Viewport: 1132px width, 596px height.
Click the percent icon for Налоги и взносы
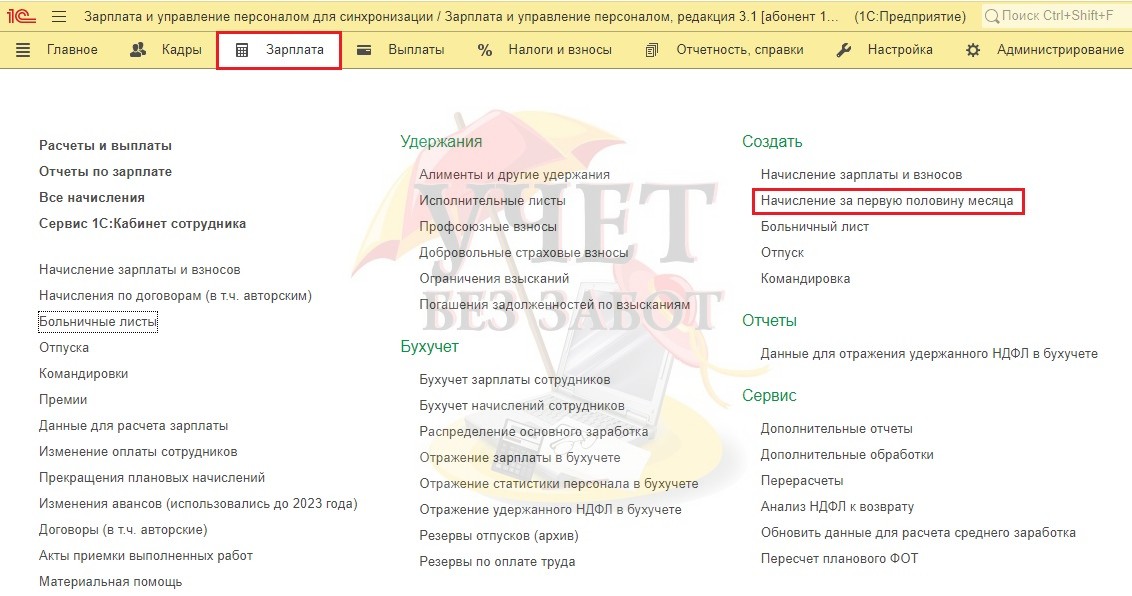tap(484, 50)
